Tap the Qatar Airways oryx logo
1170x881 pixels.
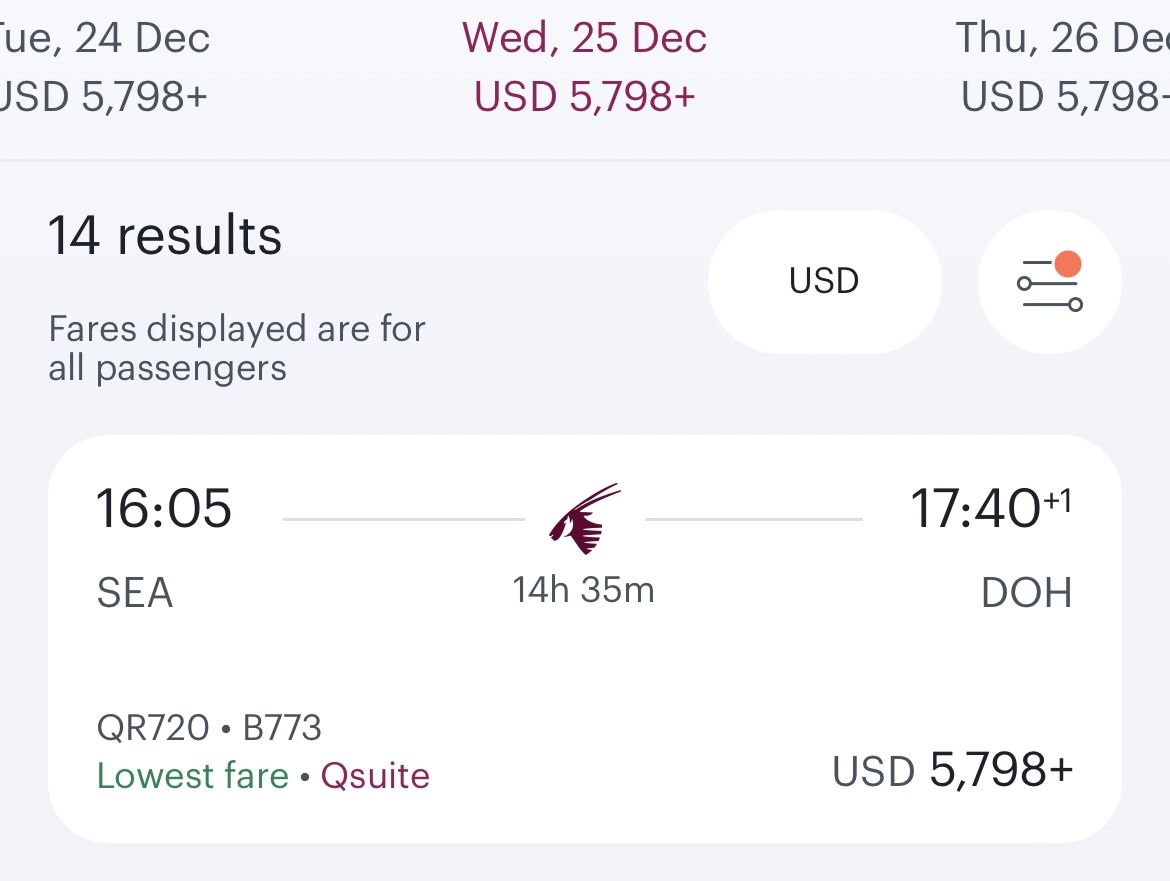[584, 518]
